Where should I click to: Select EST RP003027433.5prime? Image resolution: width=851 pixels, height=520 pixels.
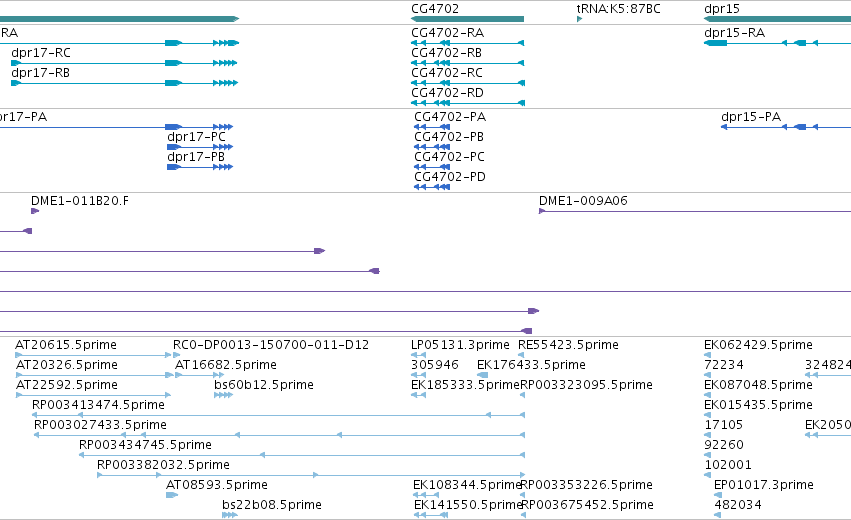(100, 425)
